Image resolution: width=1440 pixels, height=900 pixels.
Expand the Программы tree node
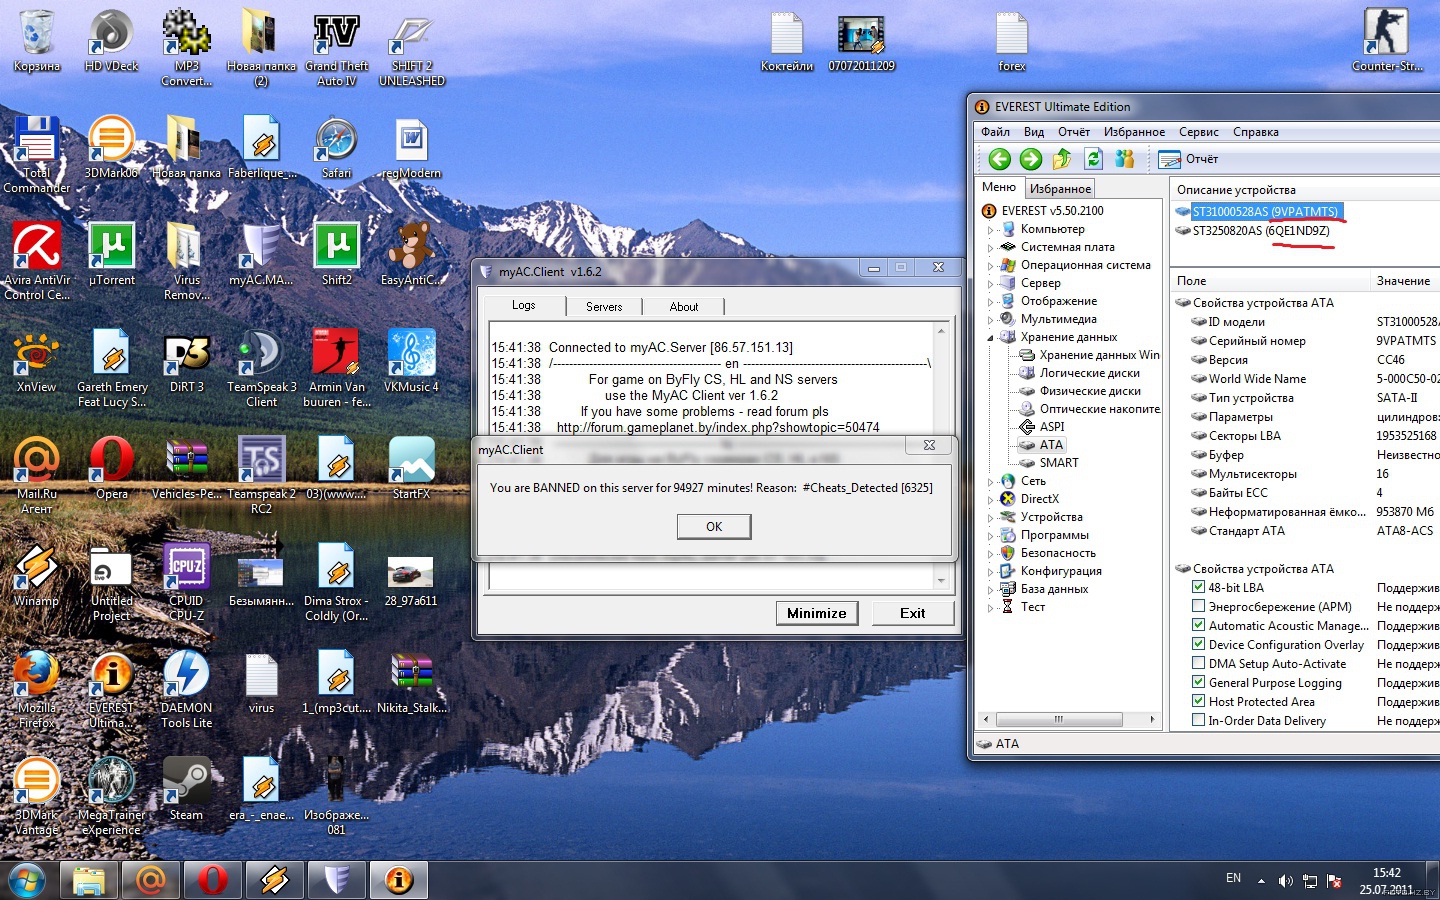991,536
